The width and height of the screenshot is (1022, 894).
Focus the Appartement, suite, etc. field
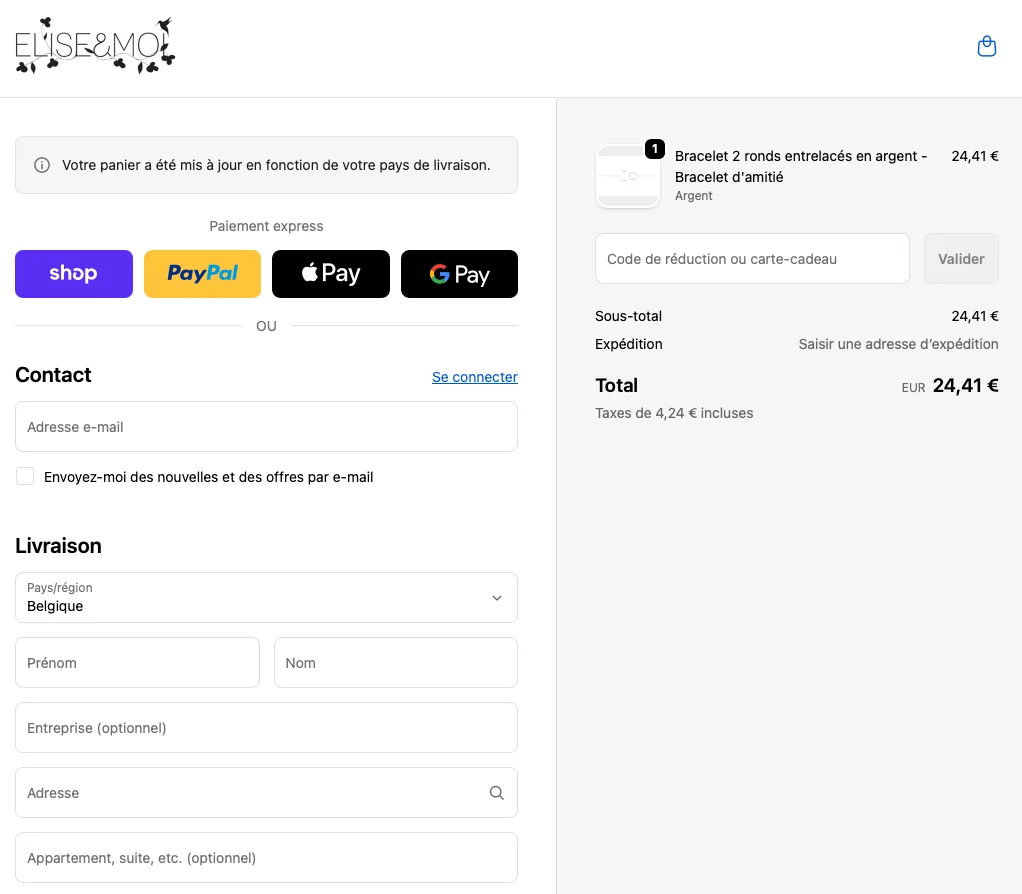point(266,858)
